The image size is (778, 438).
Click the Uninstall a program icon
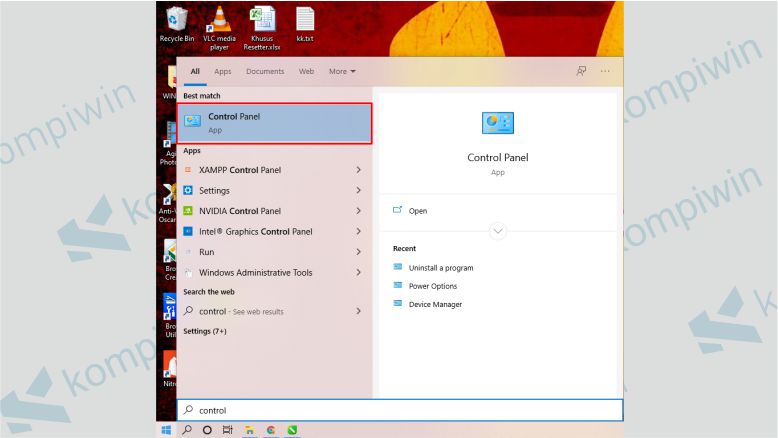[x=397, y=267]
